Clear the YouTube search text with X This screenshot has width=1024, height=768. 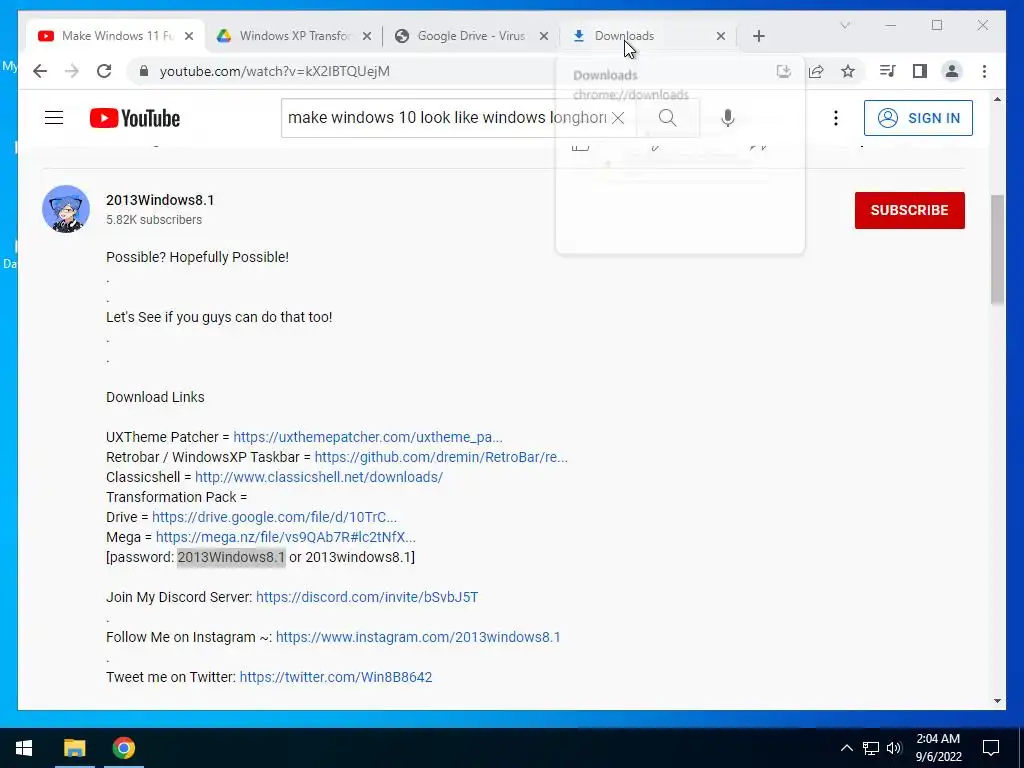click(618, 118)
